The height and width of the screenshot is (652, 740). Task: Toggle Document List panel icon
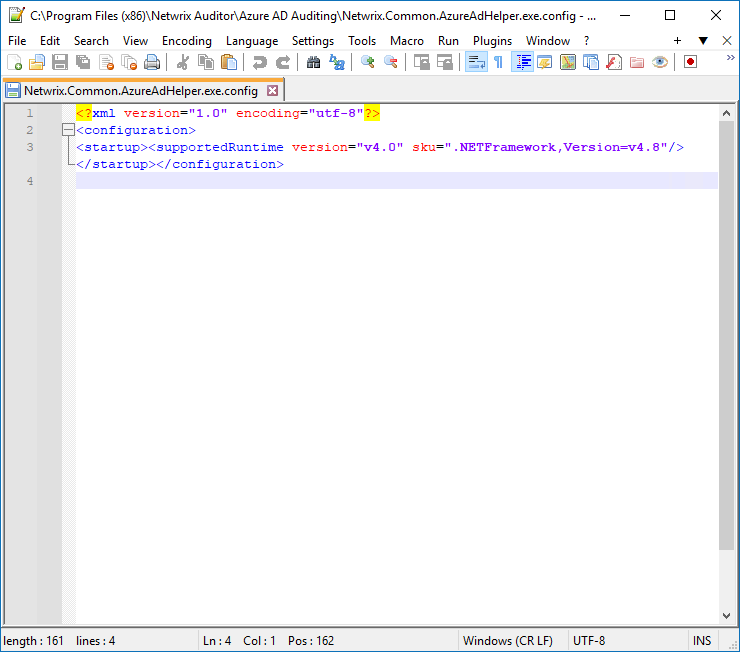(x=591, y=62)
